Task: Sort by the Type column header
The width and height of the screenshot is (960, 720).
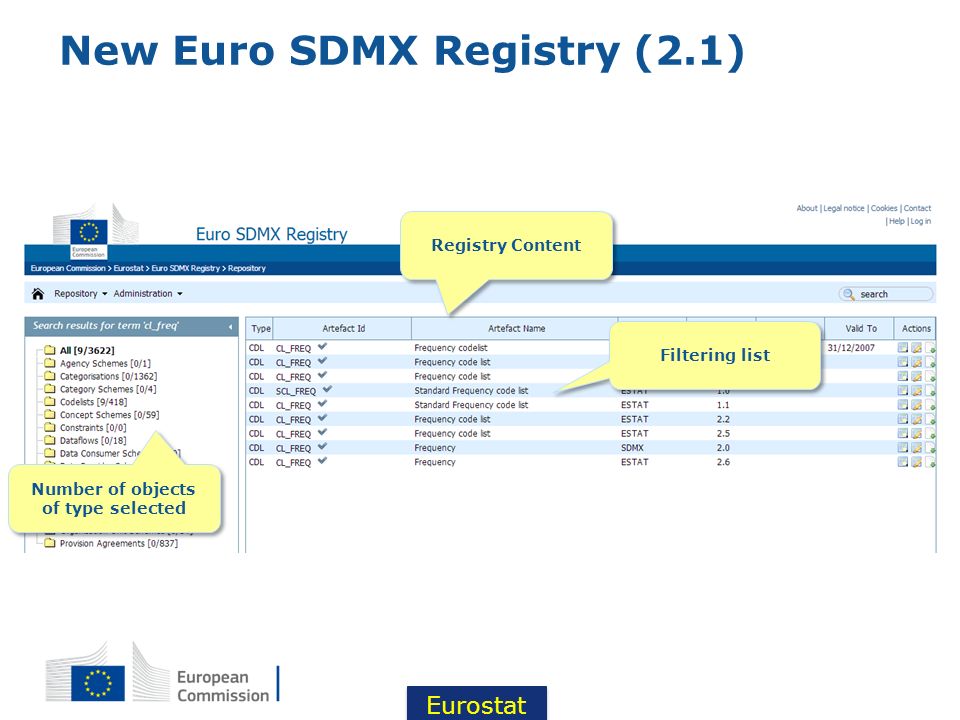Action: click(260, 329)
